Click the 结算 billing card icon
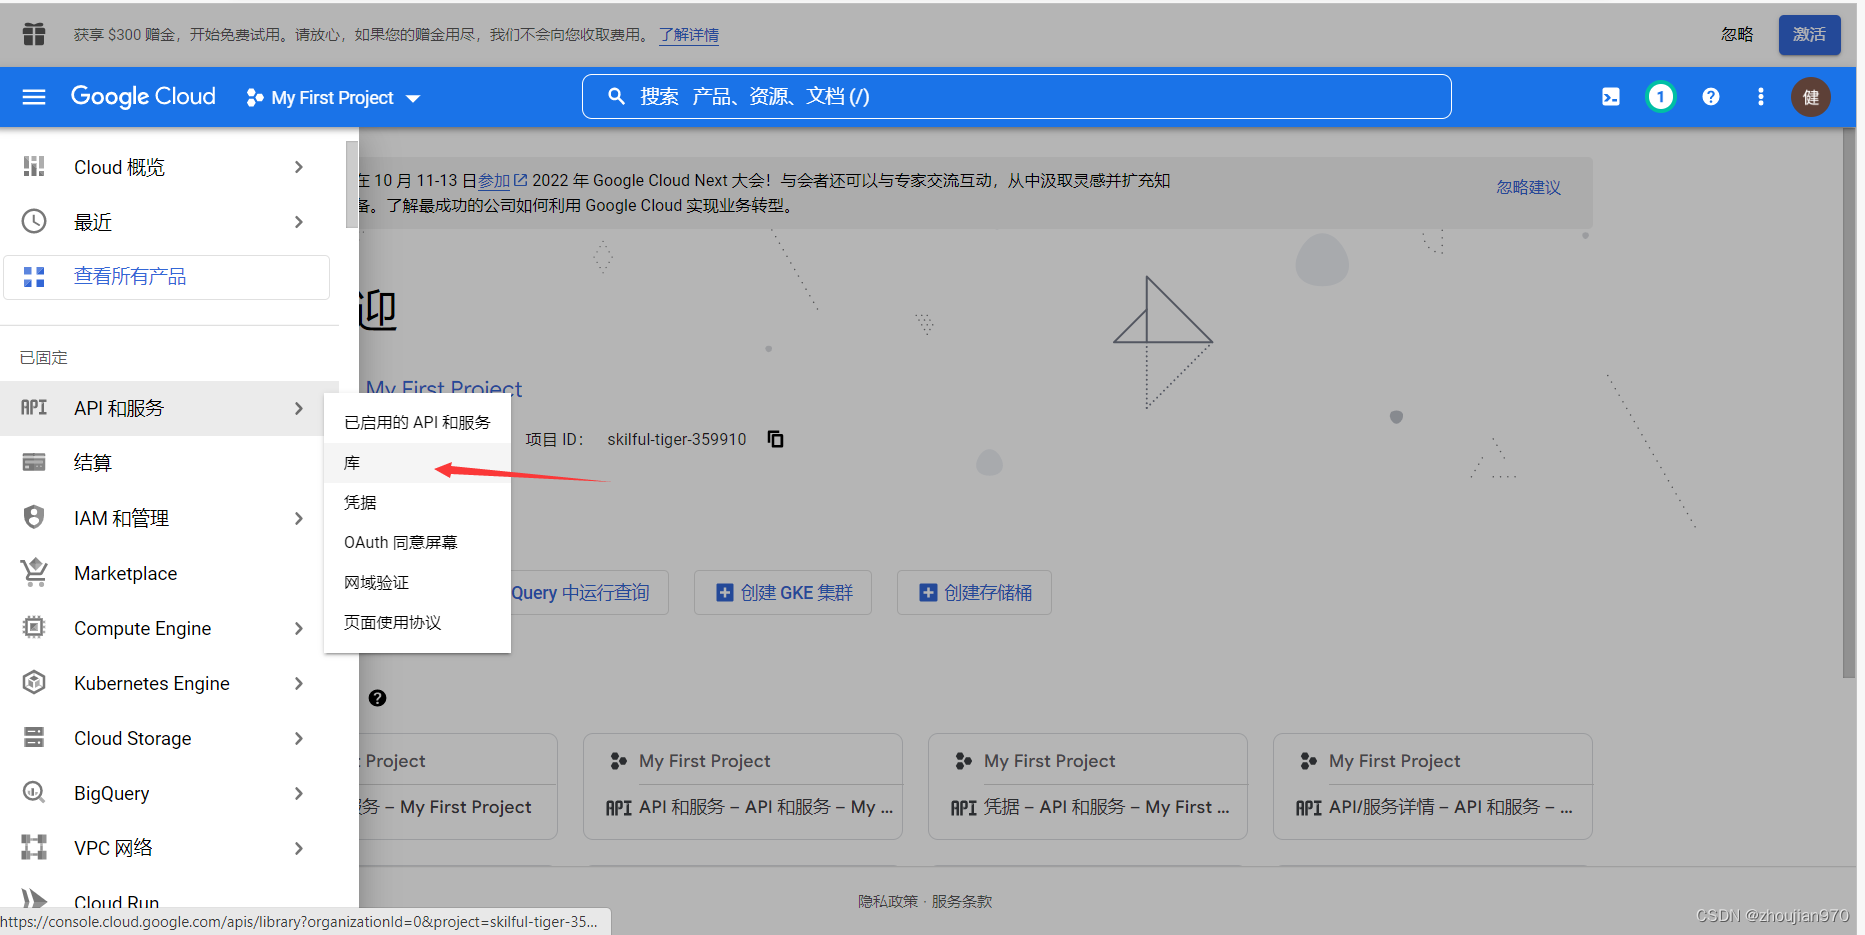1865x935 pixels. click(34, 462)
